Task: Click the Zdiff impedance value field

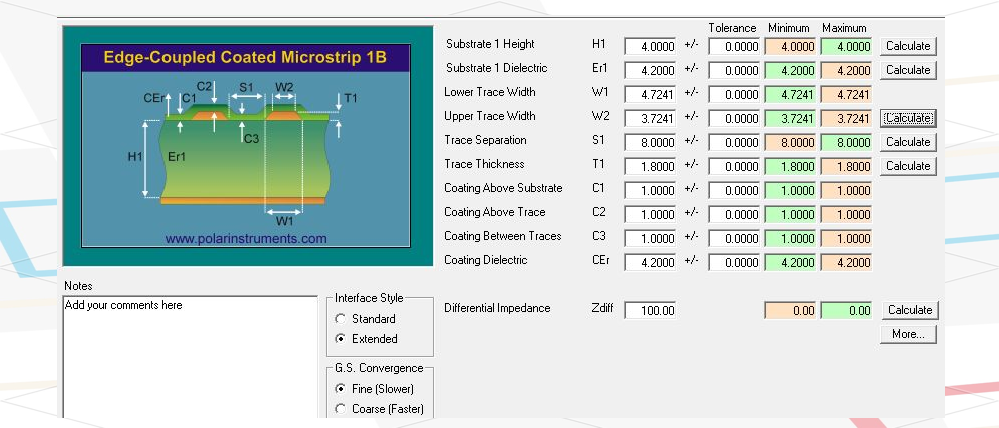Action: (x=650, y=311)
